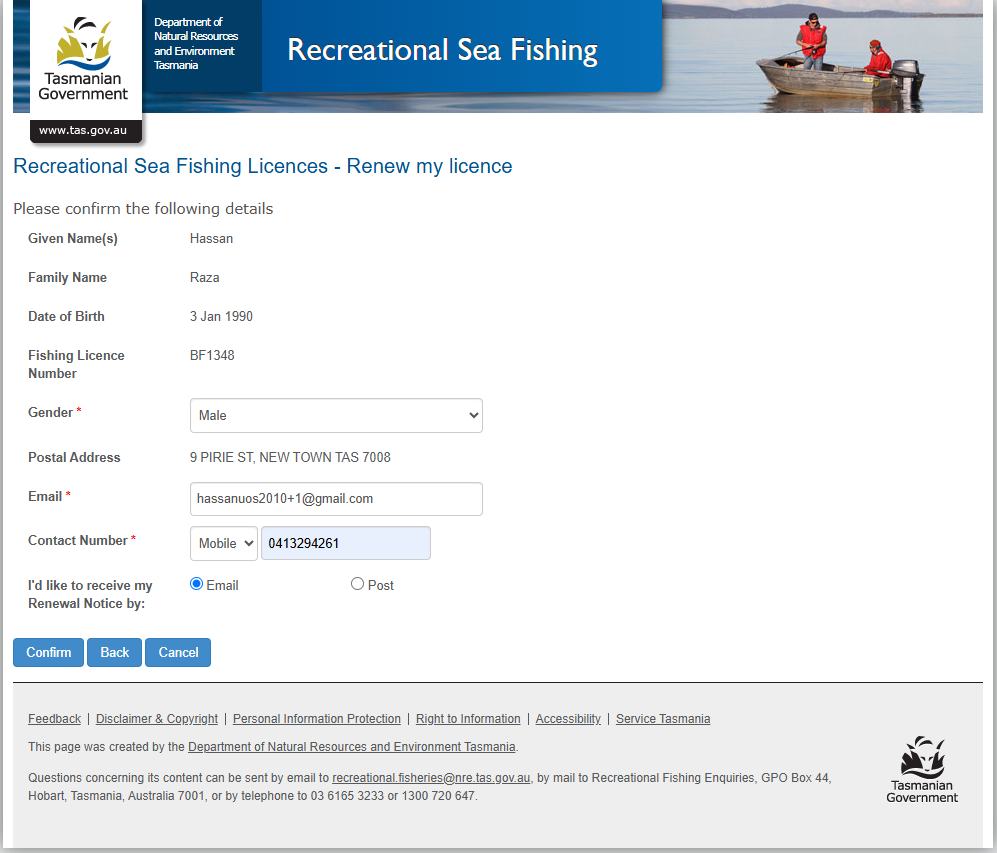Open the Gender dropdown

336,416
